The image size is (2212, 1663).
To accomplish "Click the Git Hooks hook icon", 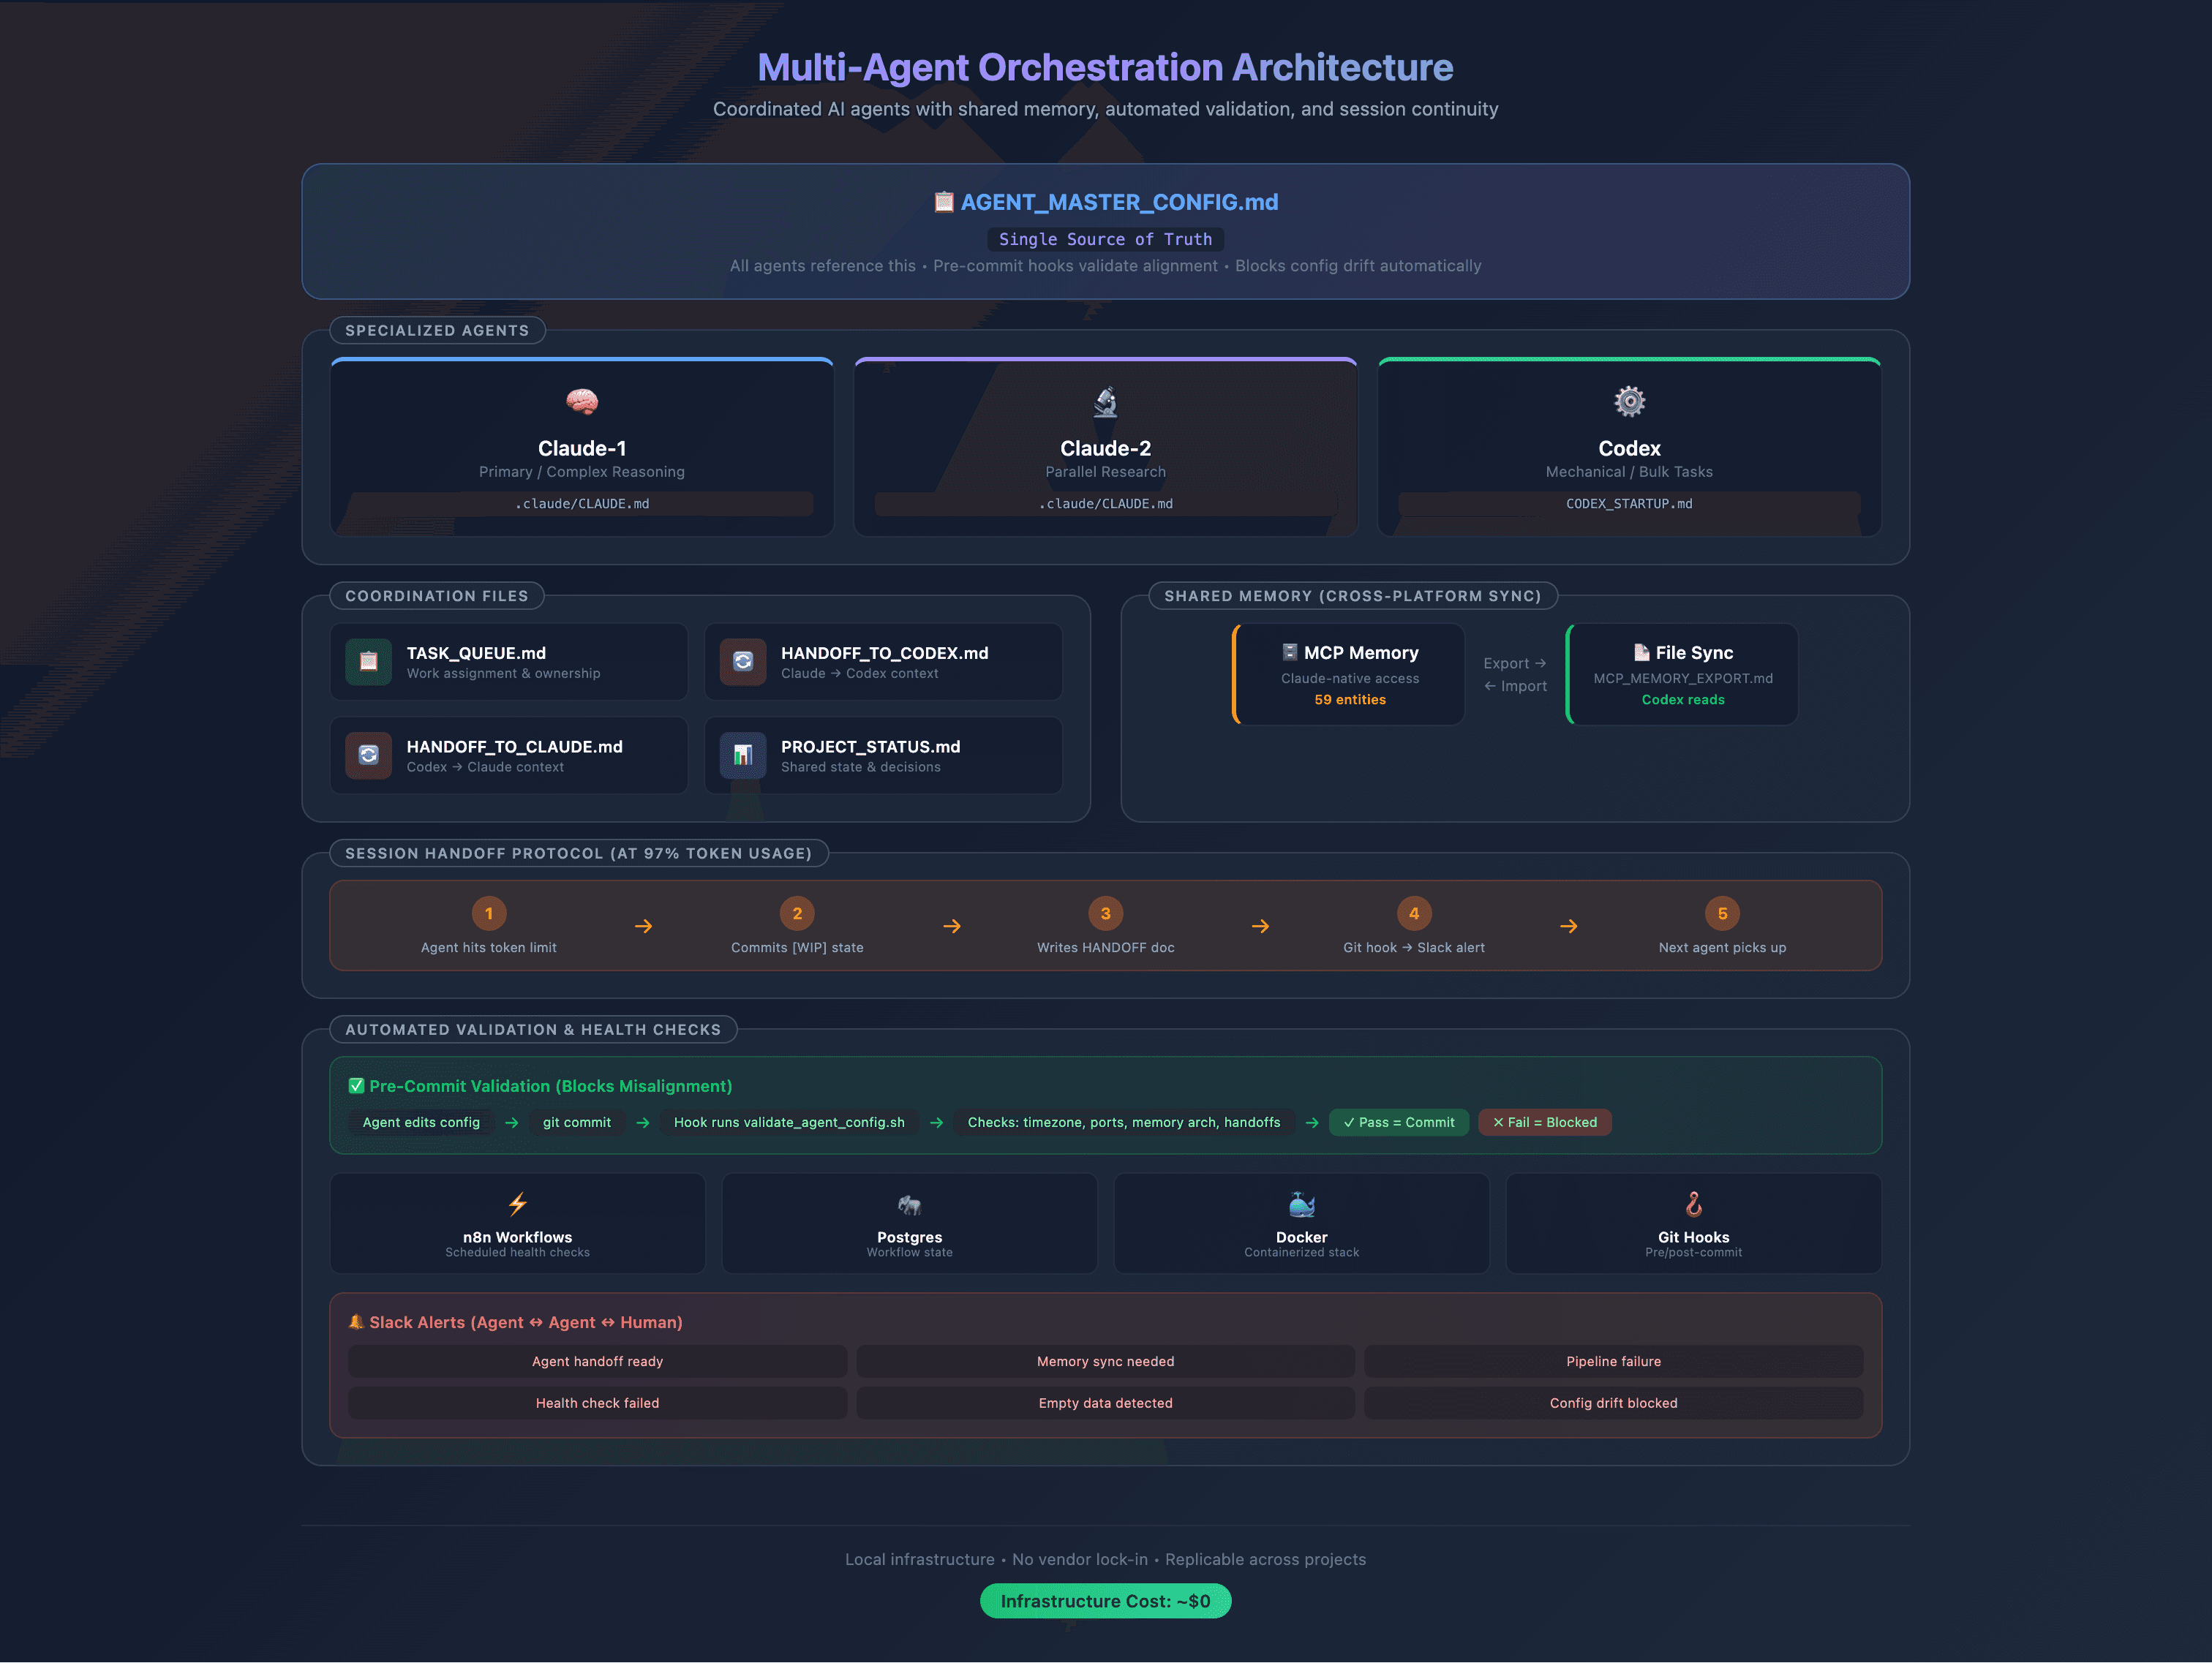I will point(1693,1204).
